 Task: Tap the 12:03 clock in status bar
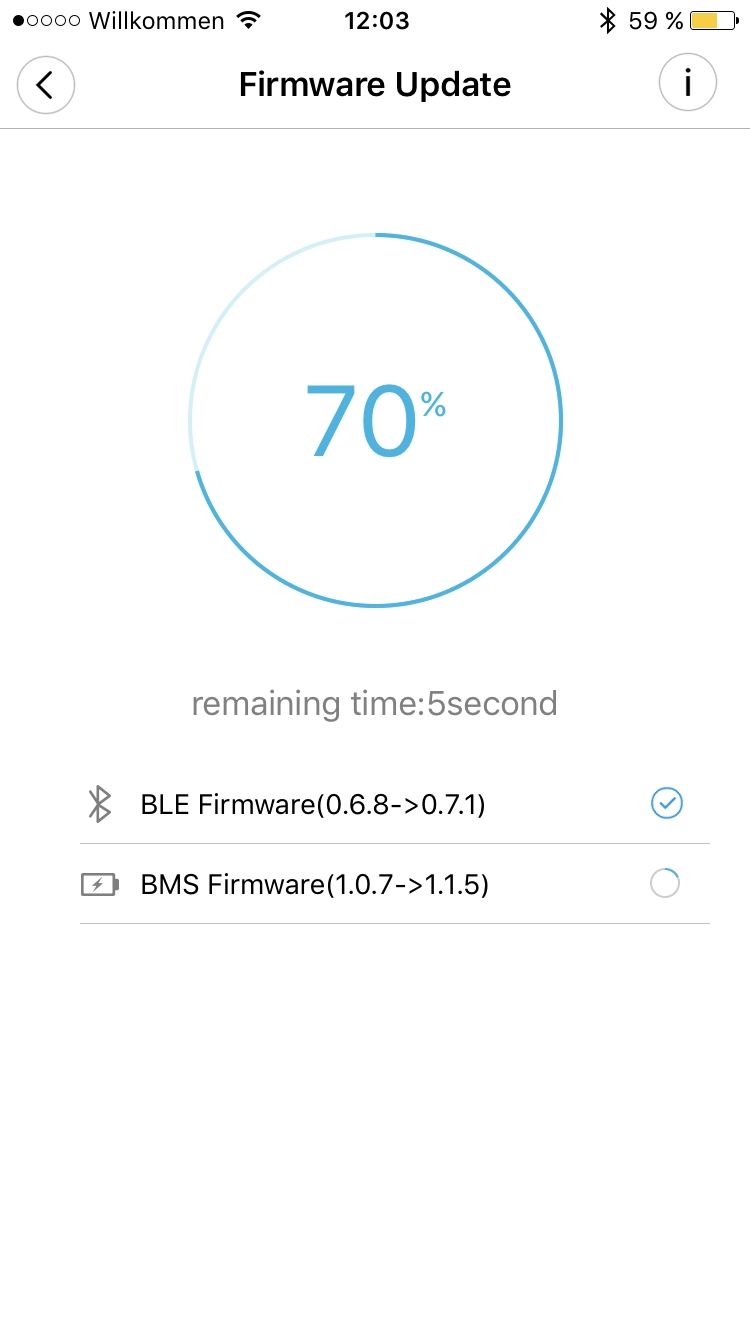[x=376, y=21]
